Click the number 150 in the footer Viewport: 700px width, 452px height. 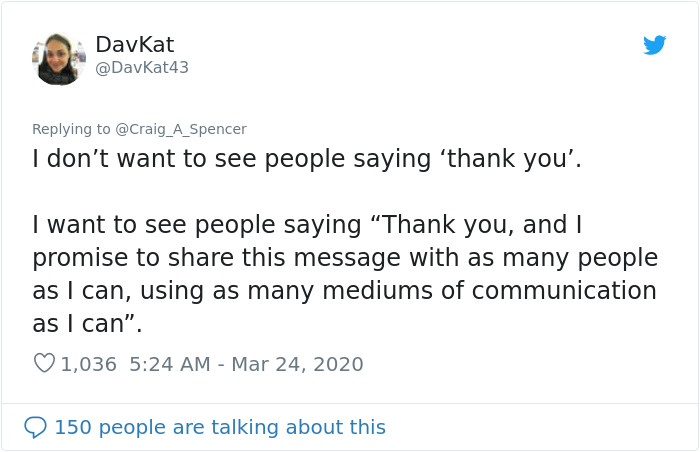(x=73, y=427)
